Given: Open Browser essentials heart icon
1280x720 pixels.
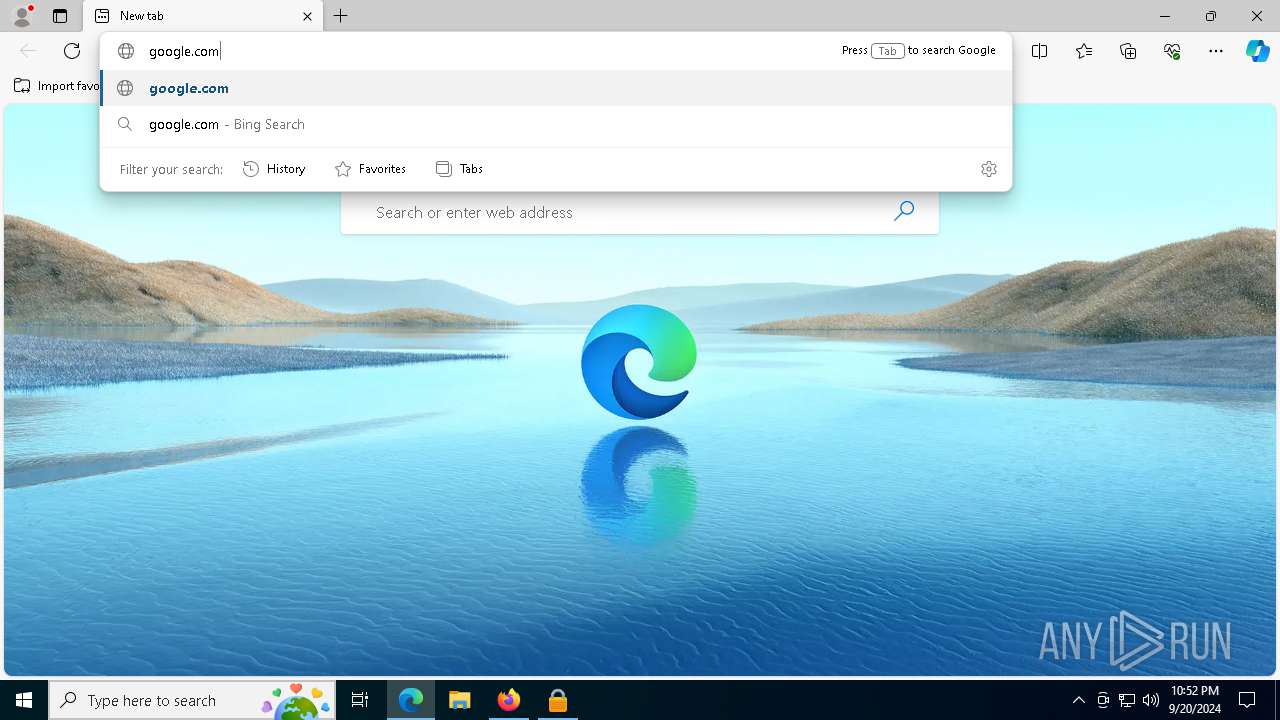Looking at the screenshot, I should (x=1172, y=51).
